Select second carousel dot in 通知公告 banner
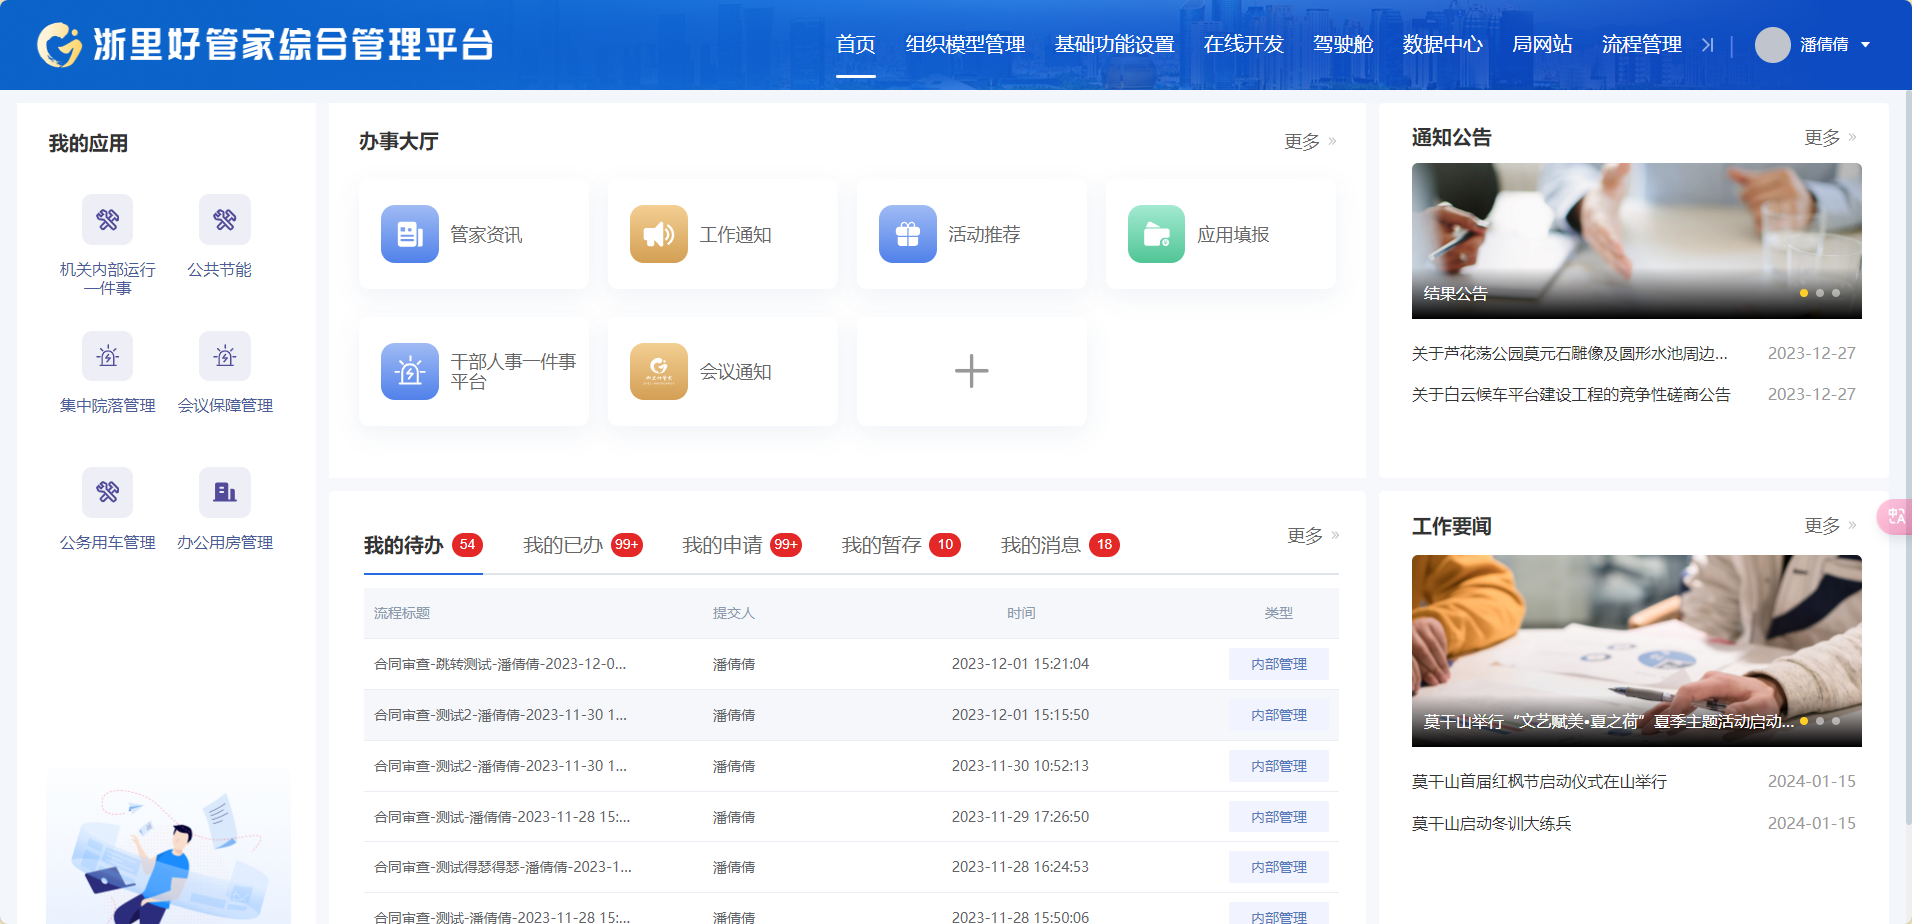 click(x=1820, y=293)
